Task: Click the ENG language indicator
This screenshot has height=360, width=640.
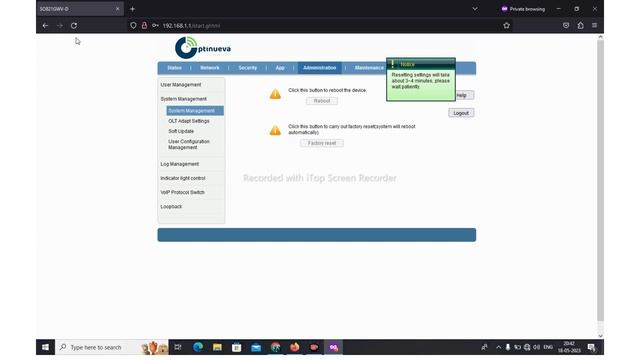Action: [548, 347]
